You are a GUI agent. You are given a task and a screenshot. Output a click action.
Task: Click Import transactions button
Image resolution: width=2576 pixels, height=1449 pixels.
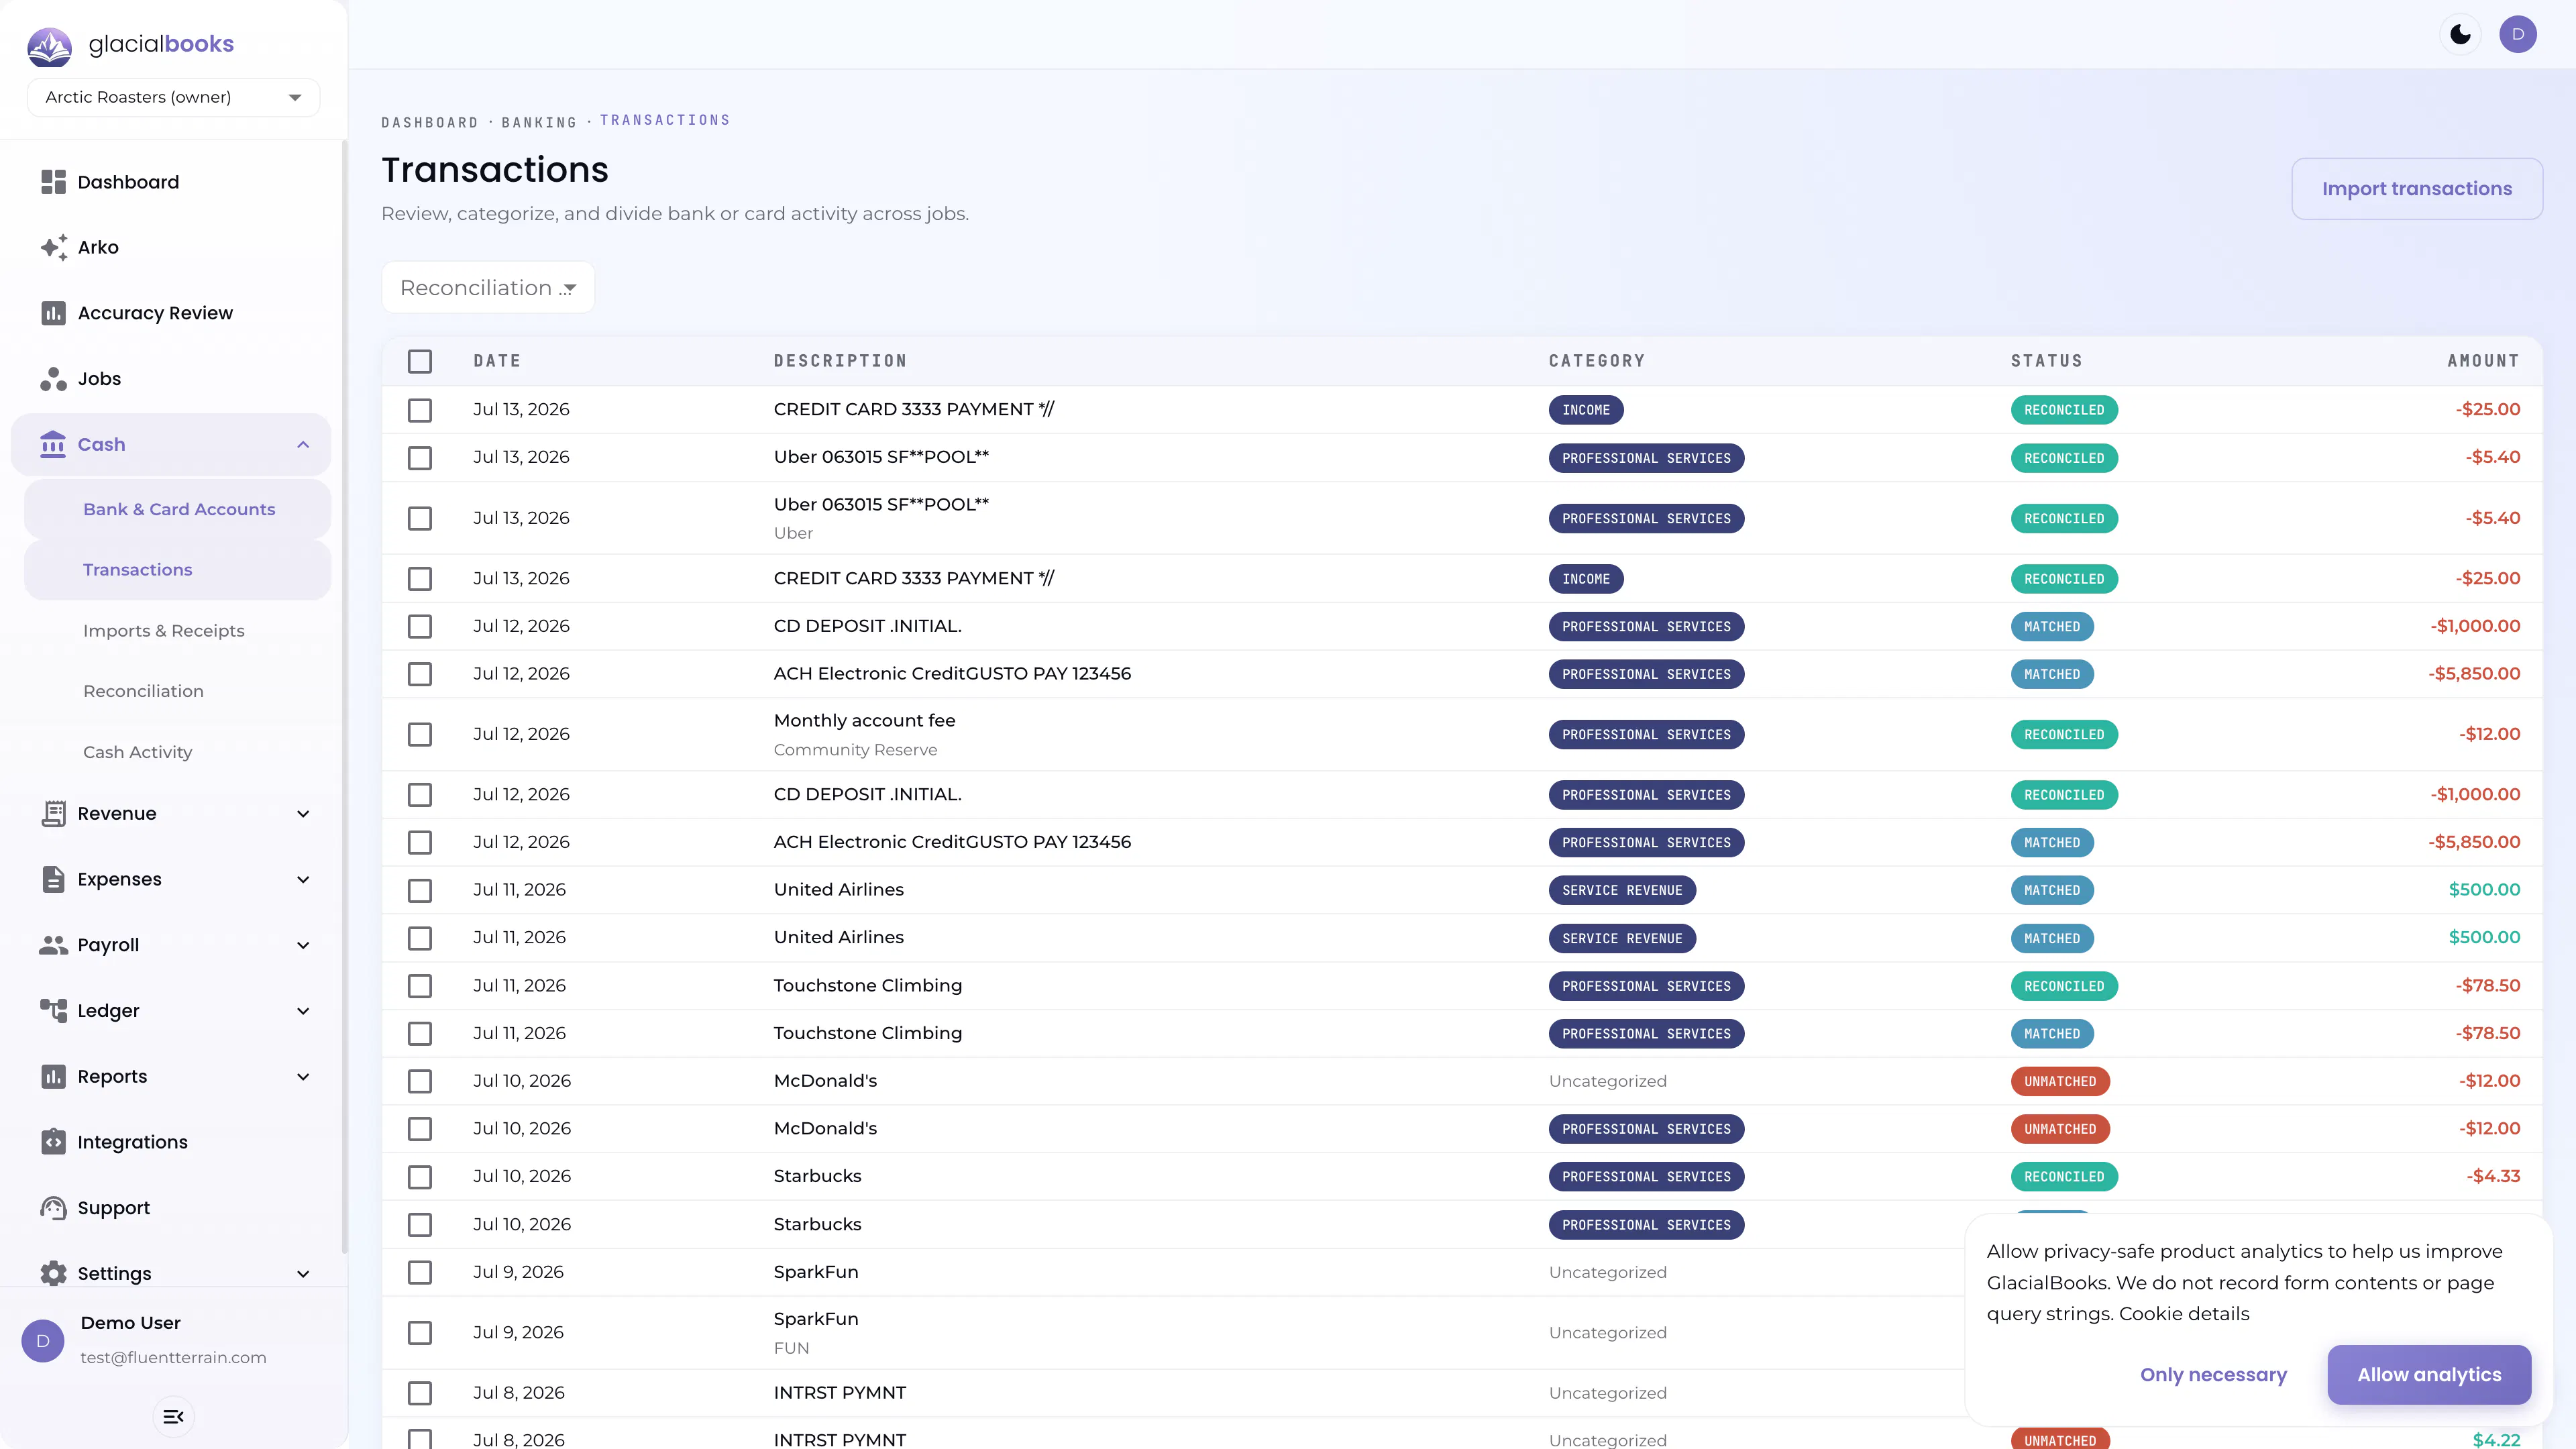(2417, 189)
